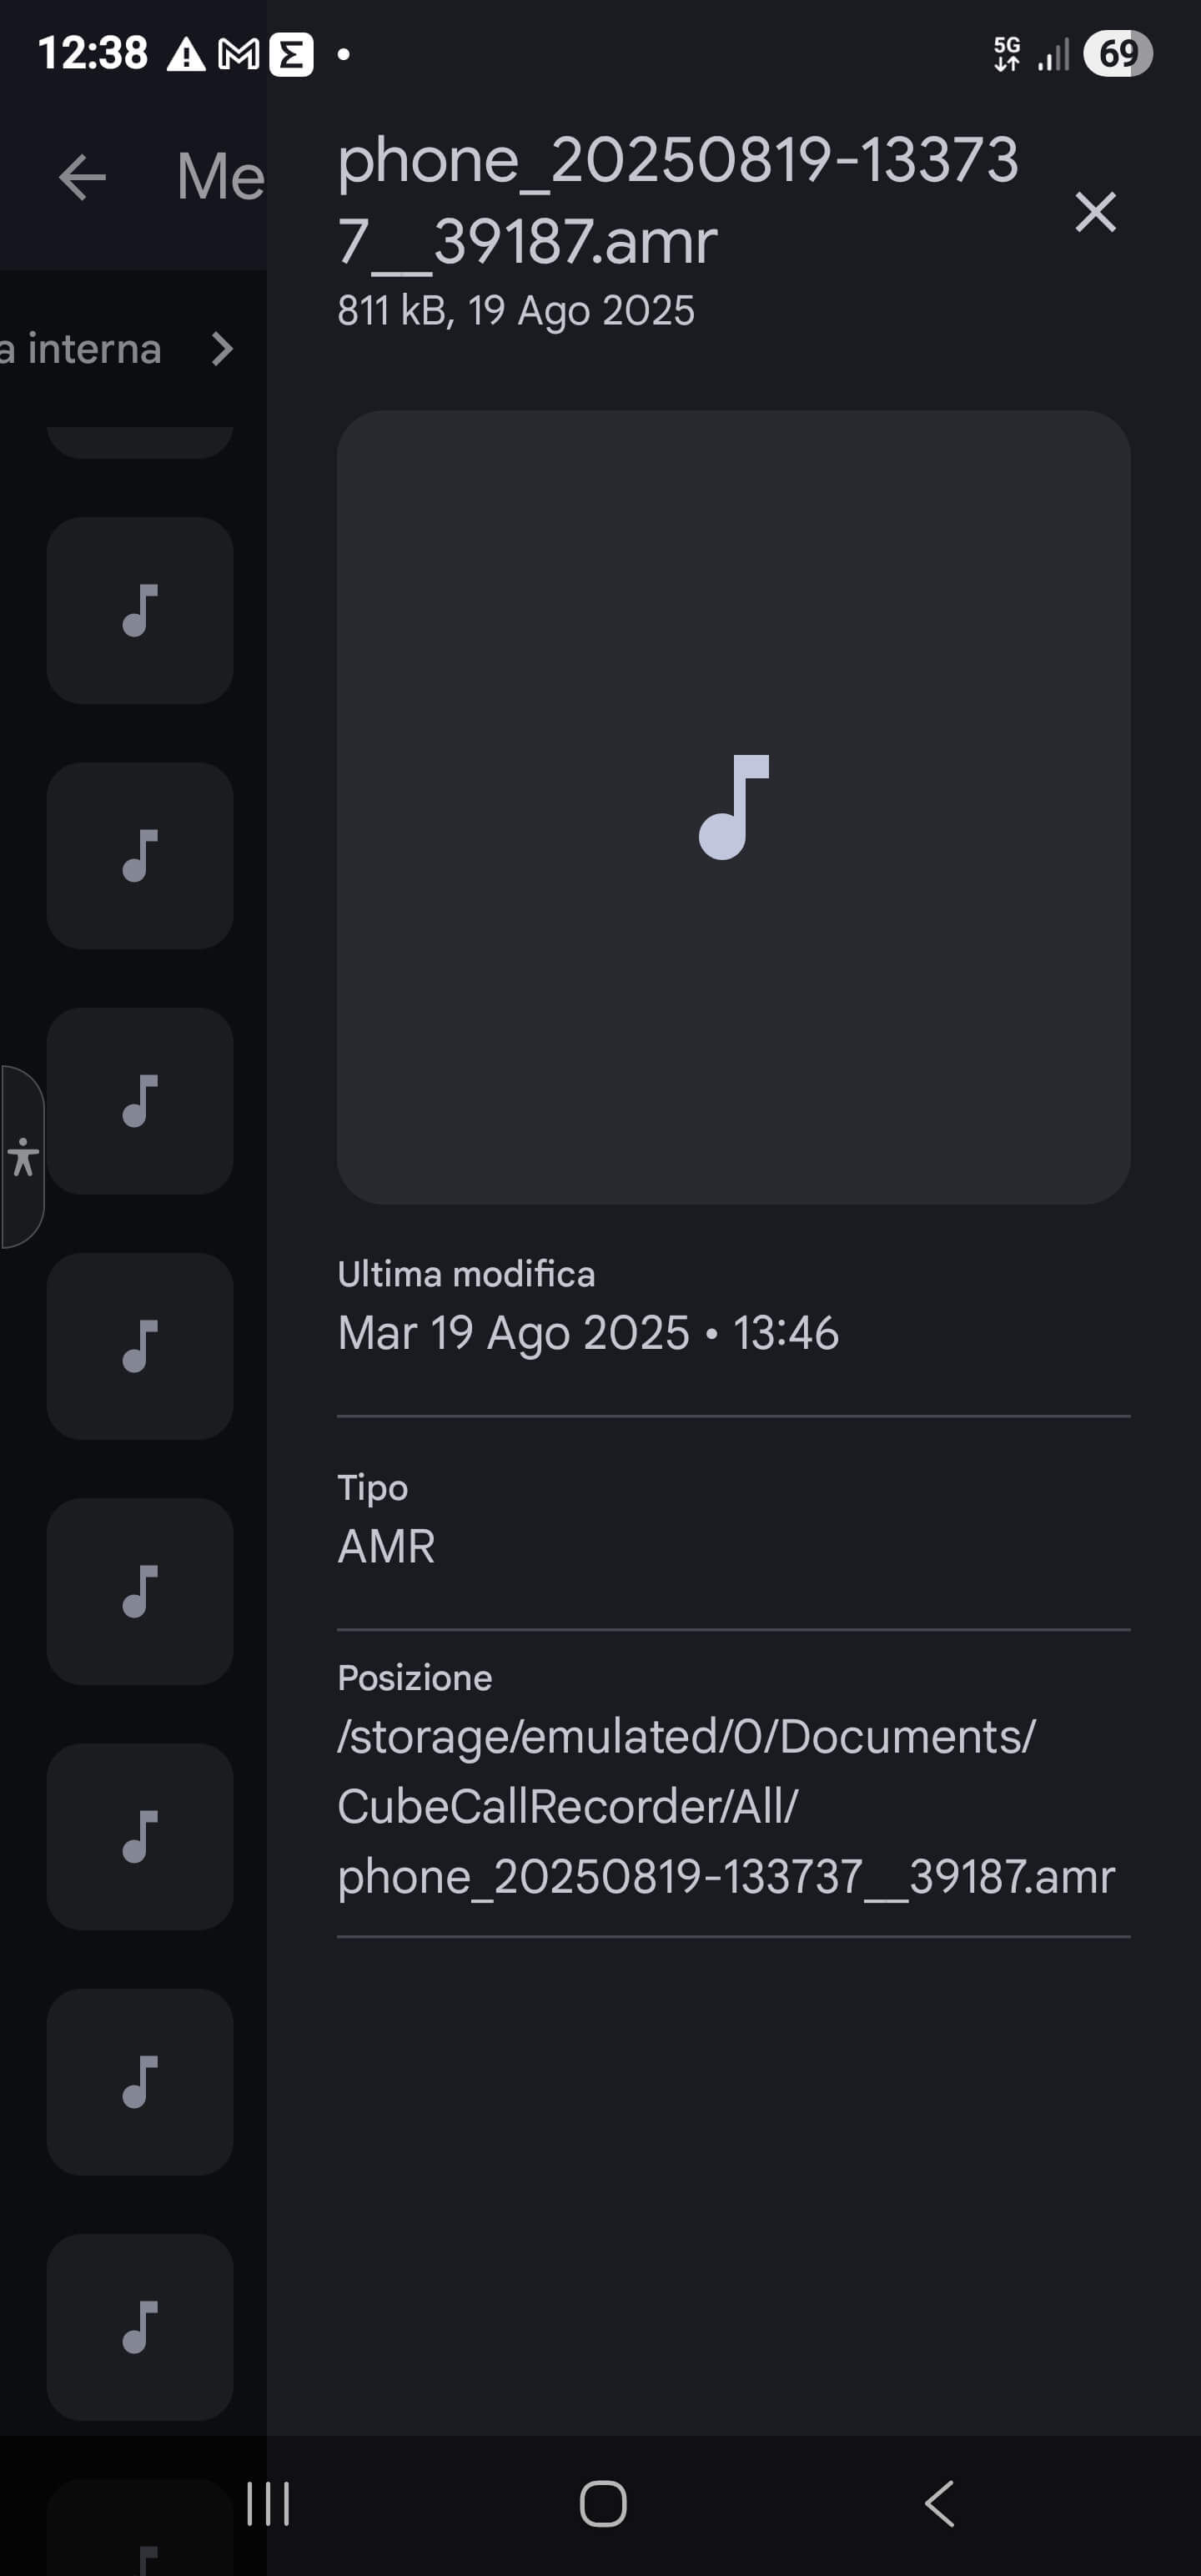Tap the back arrow in the header

click(82, 178)
